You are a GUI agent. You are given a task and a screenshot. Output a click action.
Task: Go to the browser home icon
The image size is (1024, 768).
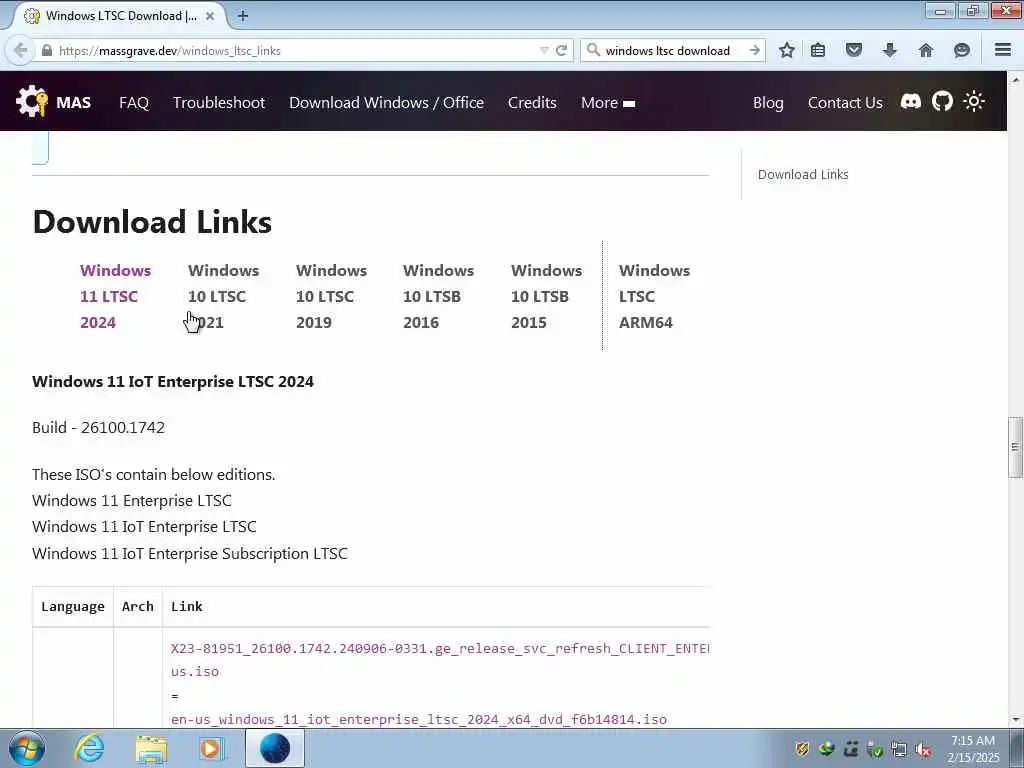point(926,50)
